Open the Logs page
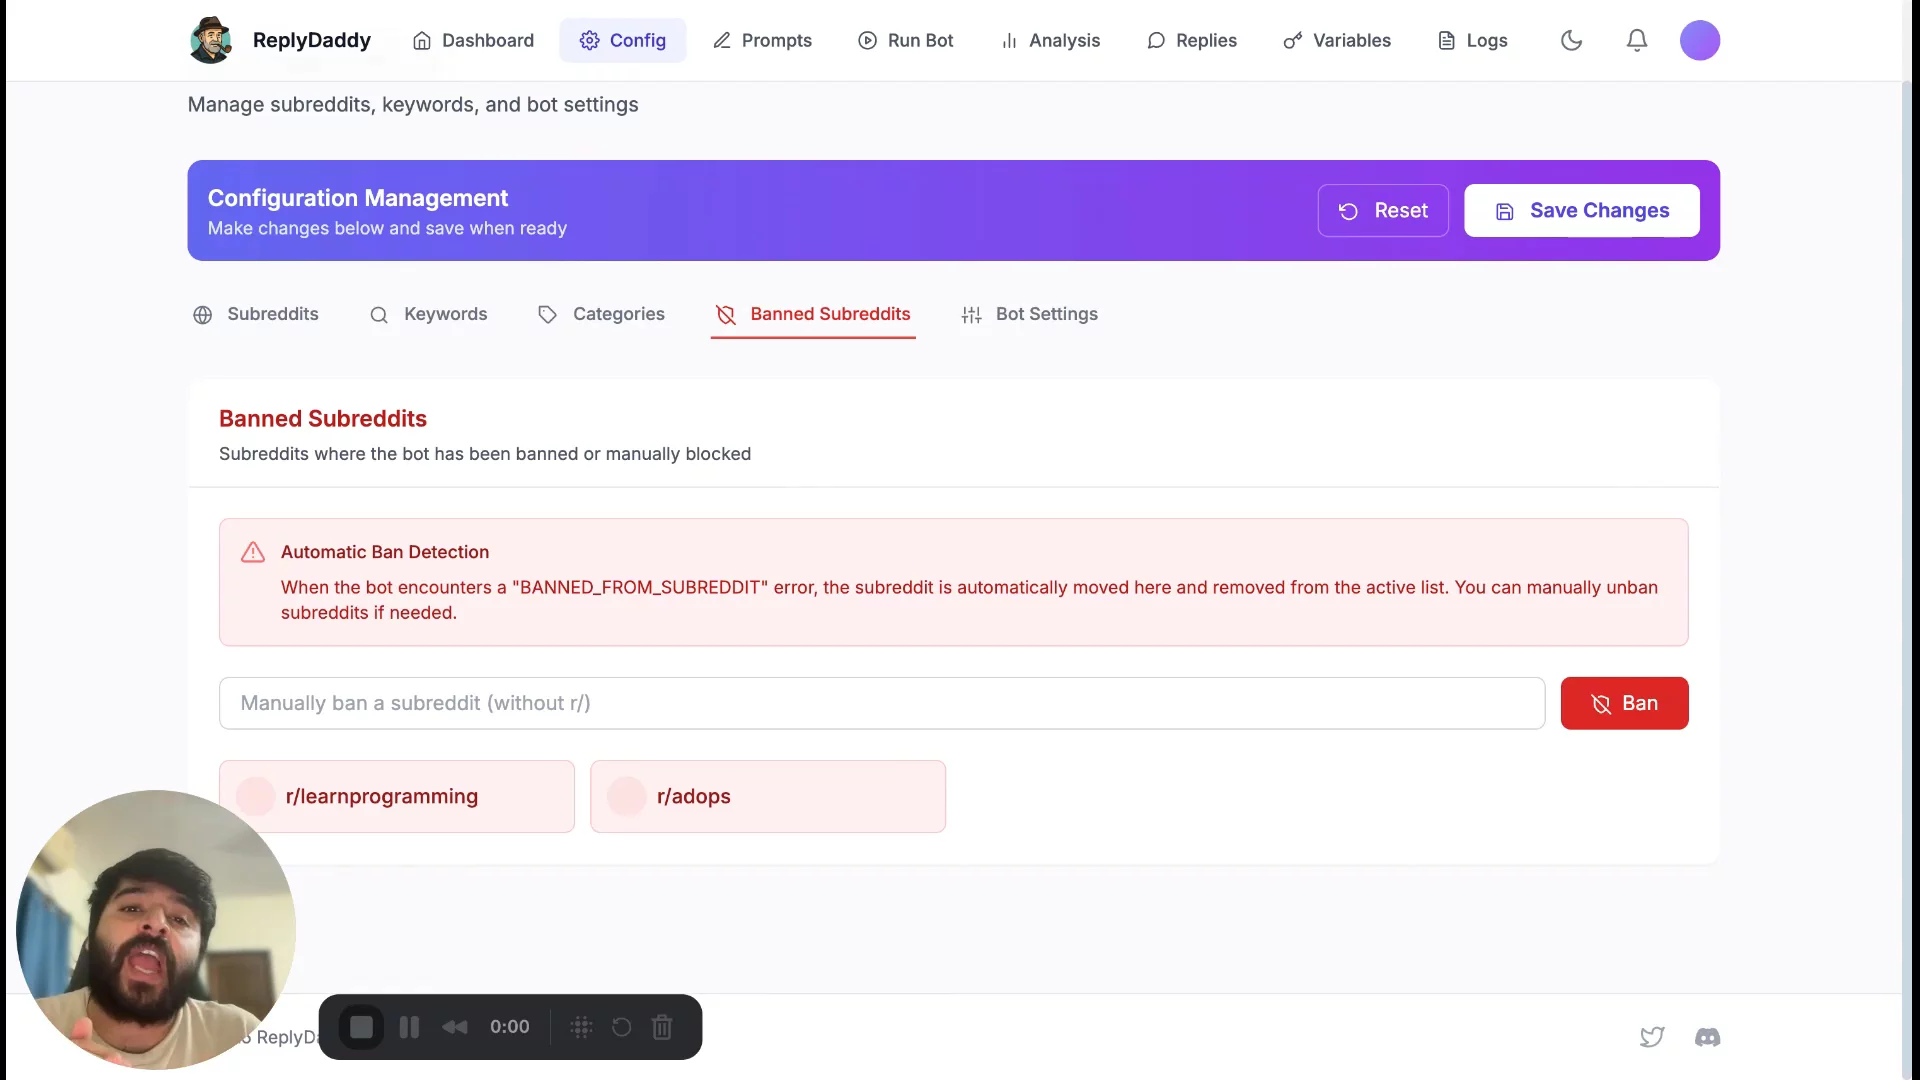 click(1472, 40)
